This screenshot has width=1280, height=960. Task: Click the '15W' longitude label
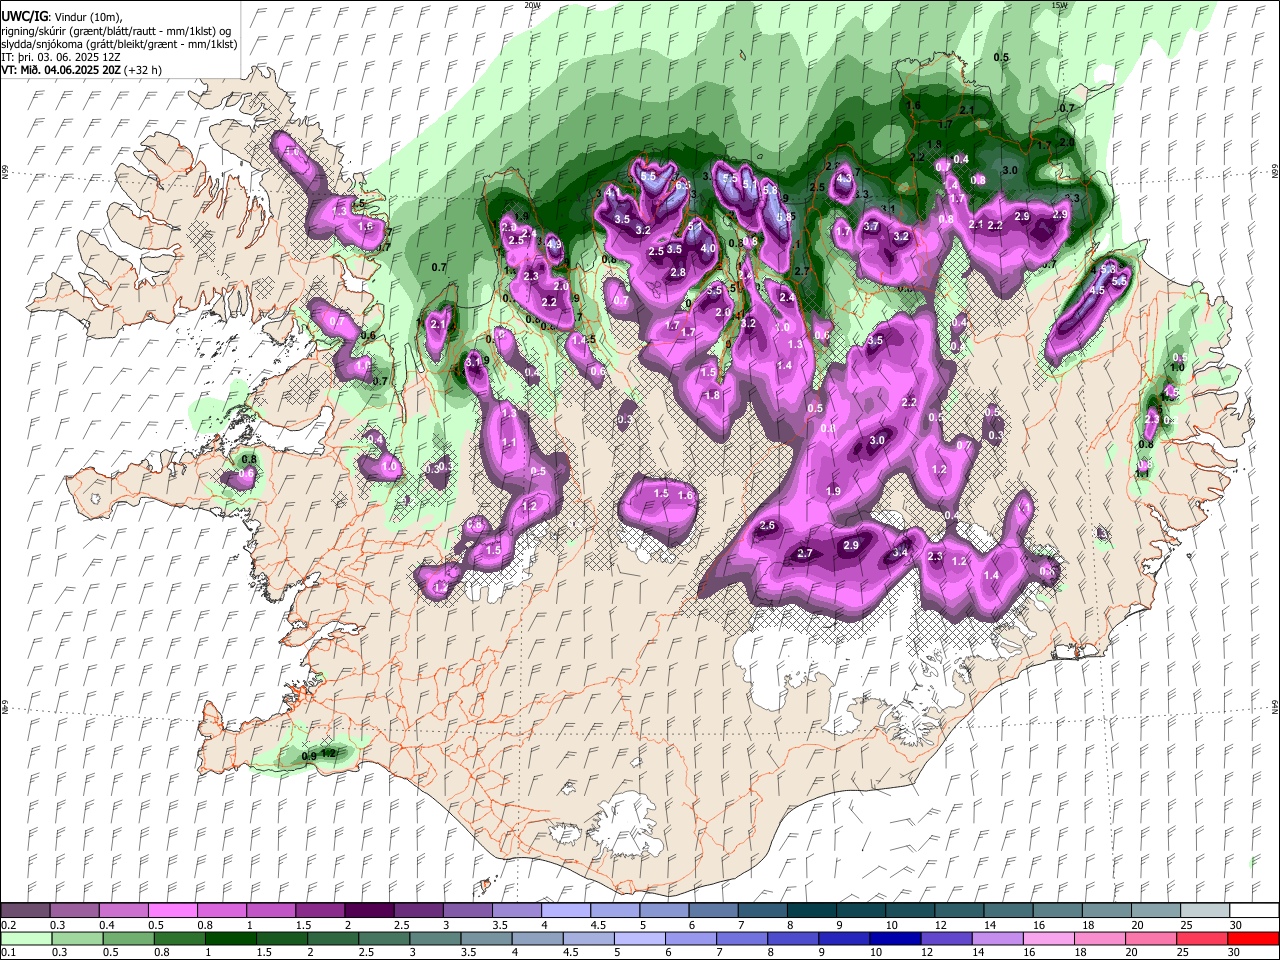click(1060, 5)
